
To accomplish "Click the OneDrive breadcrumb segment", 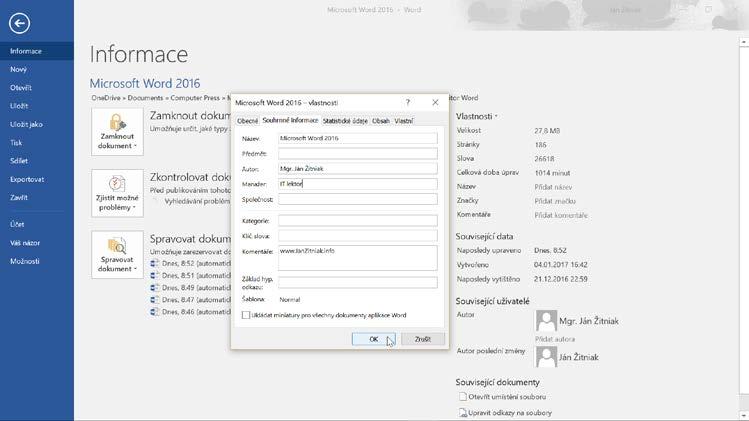I will pyautogui.click(x=106, y=97).
